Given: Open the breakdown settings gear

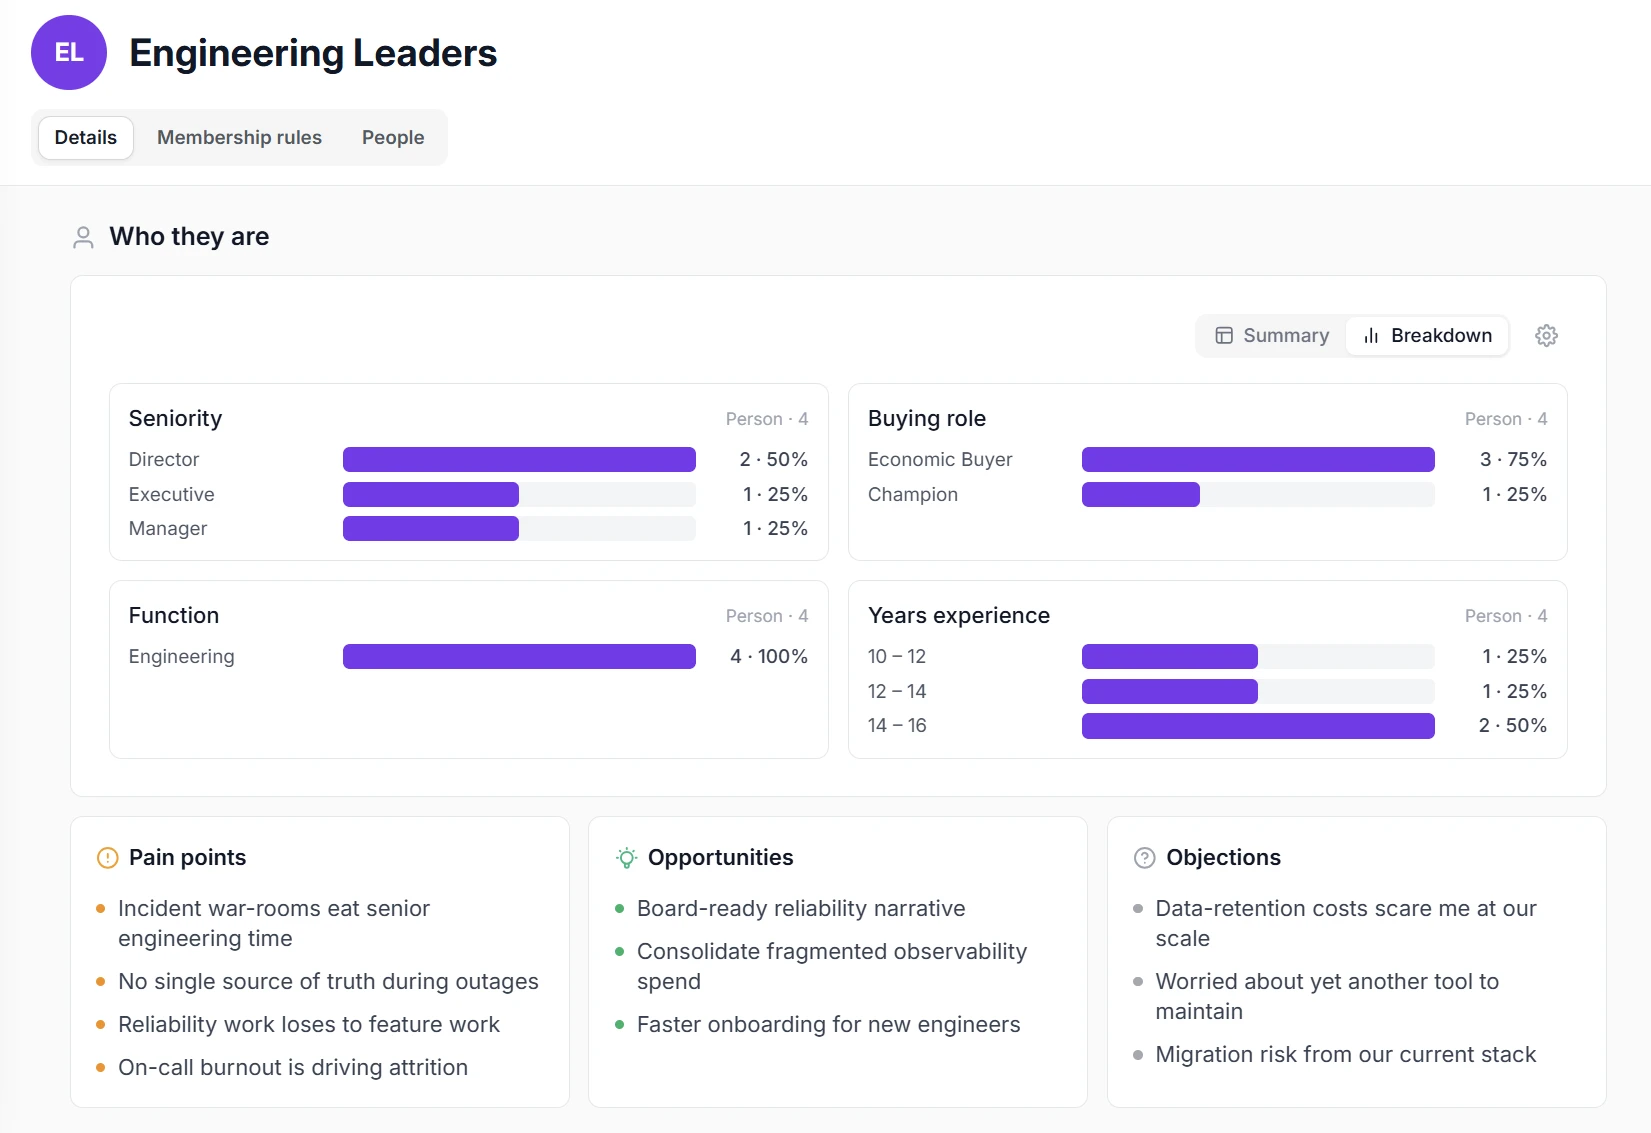Looking at the screenshot, I should pyautogui.click(x=1546, y=336).
